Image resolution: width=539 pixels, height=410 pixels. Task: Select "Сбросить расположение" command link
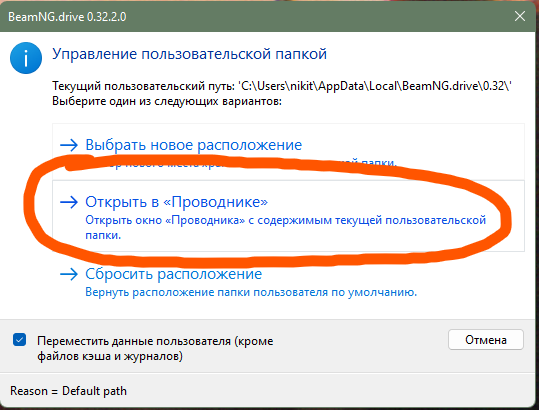pos(288,282)
